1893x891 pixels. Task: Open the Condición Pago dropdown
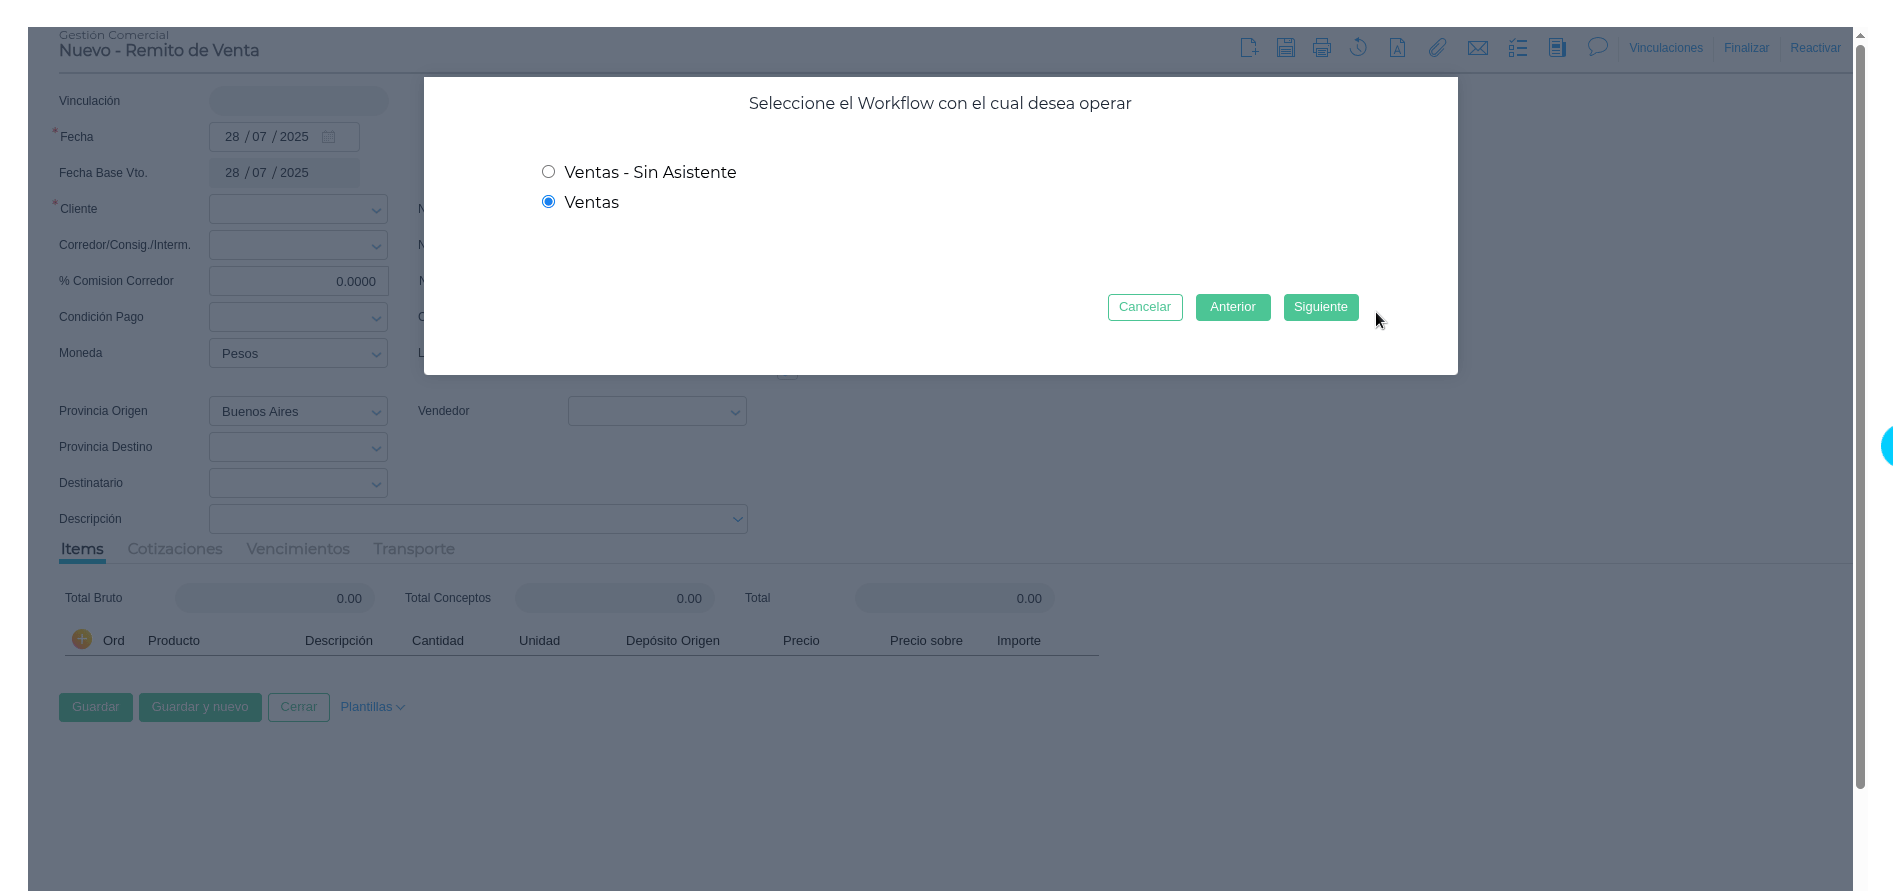pos(298,317)
